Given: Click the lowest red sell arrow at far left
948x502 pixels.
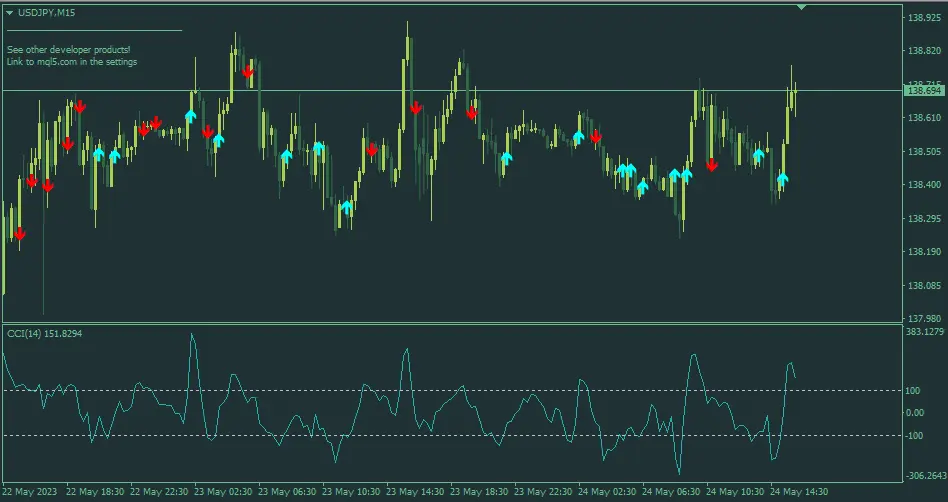Looking at the screenshot, I should [19, 234].
